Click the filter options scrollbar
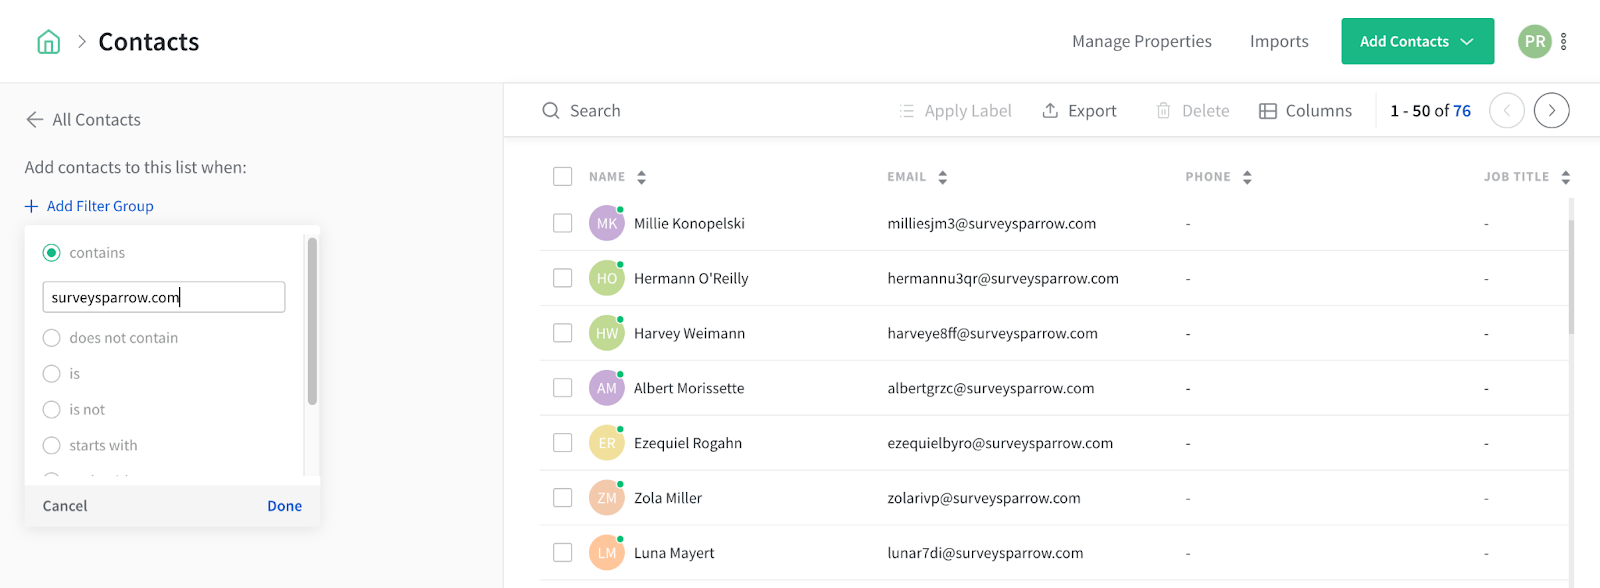The height and width of the screenshot is (588, 1600). point(312,321)
